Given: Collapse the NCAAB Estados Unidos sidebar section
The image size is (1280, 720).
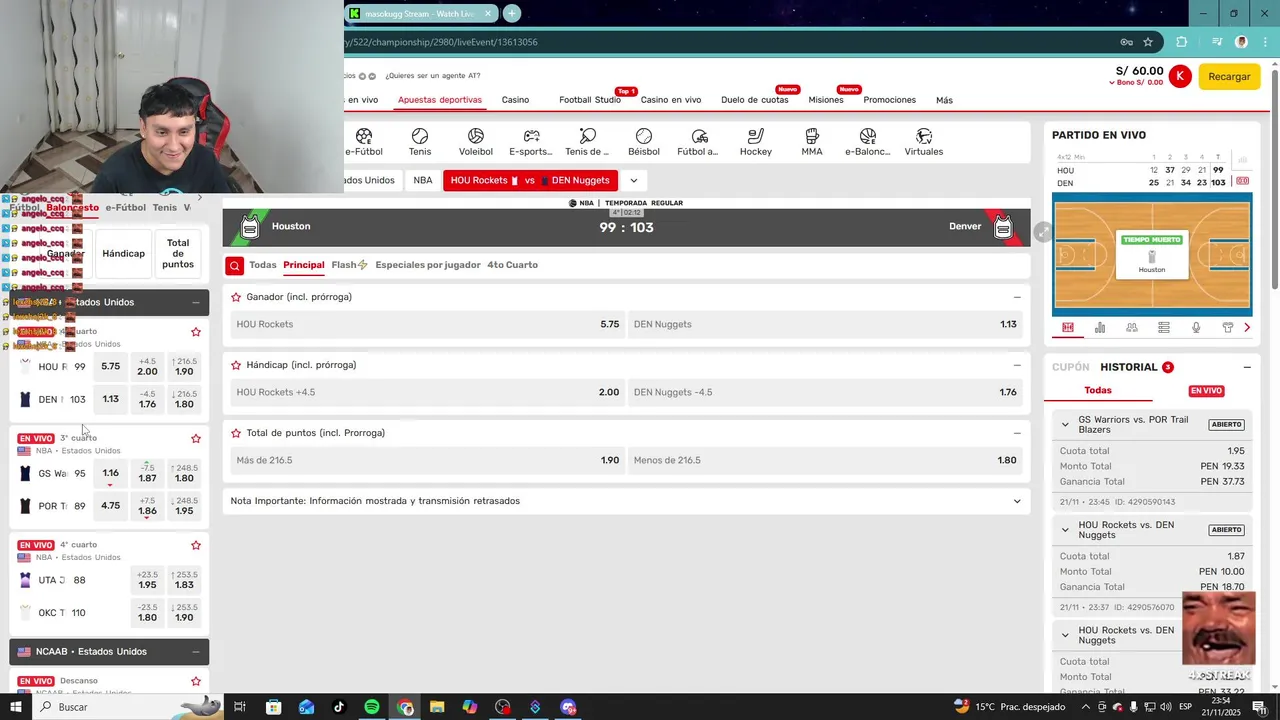Looking at the screenshot, I should coord(196,651).
